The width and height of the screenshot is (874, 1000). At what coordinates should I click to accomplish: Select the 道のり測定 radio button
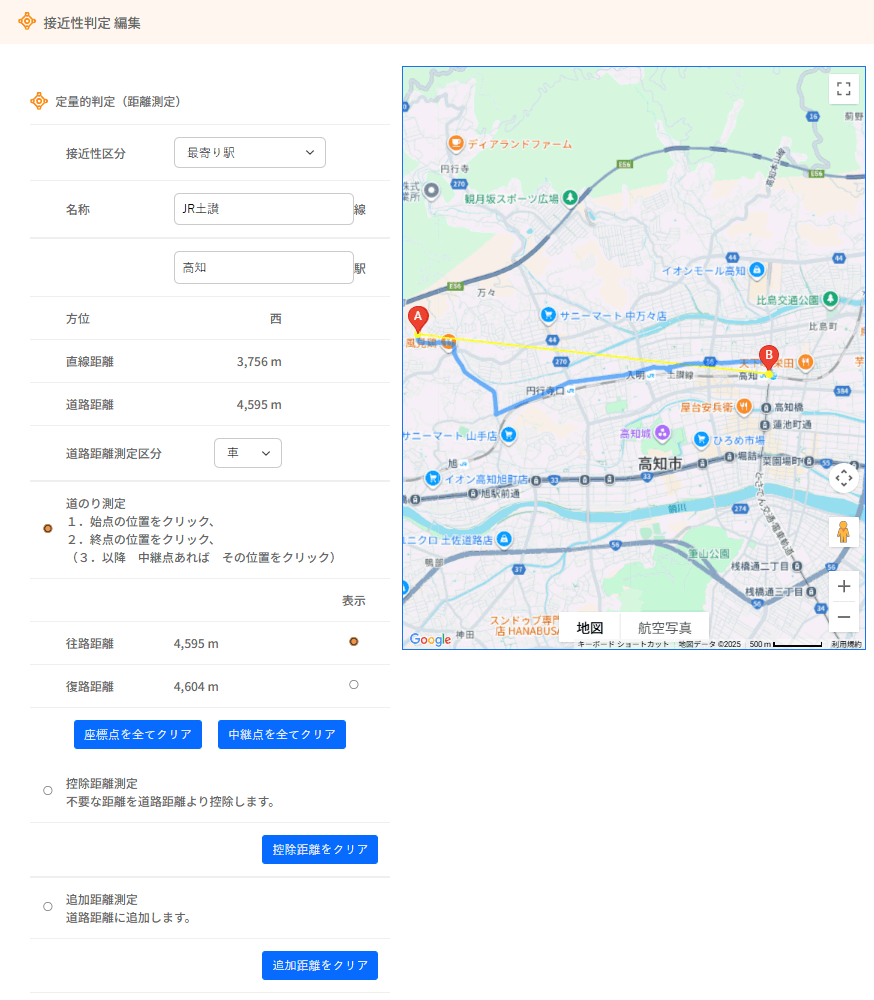tap(48, 529)
